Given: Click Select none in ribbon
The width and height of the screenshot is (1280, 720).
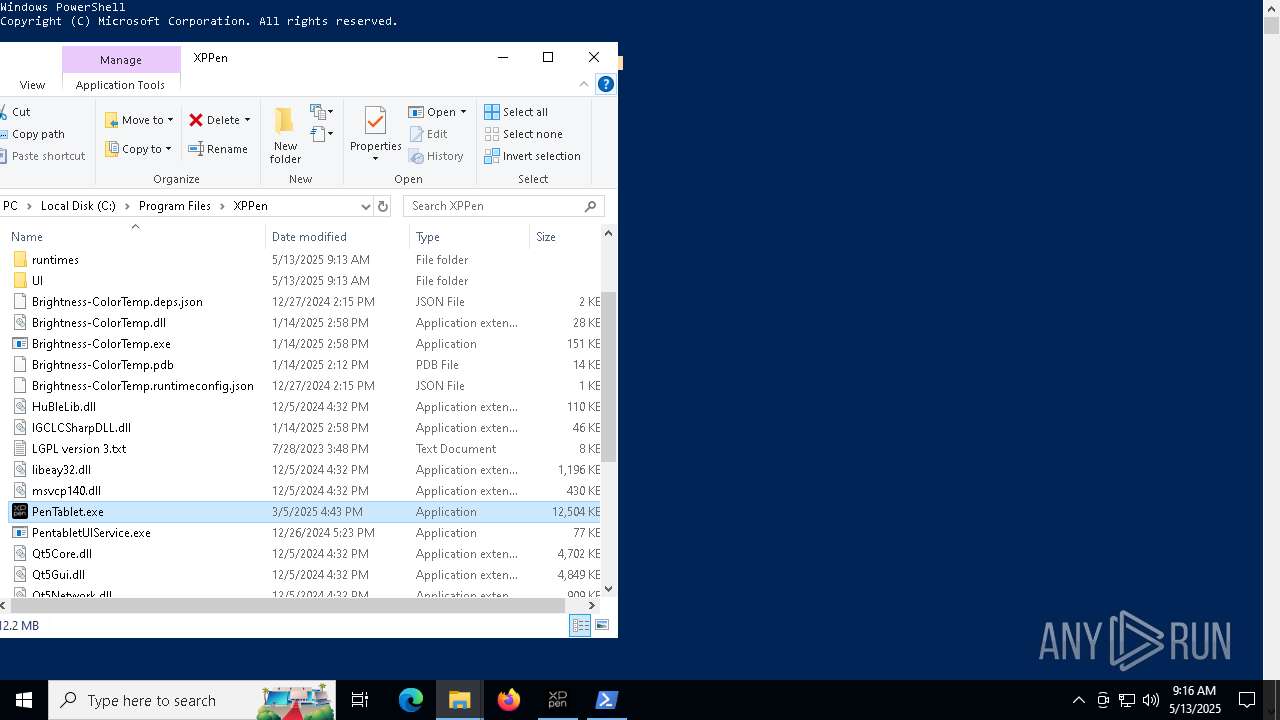Looking at the screenshot, I should [523, 134].
